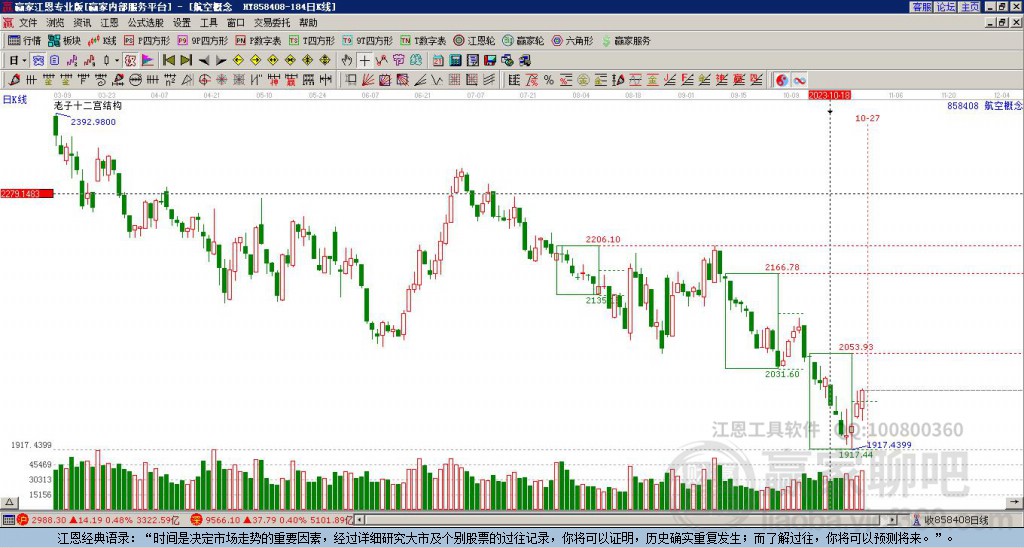Expand the candlestick chart-type dropdown arrow
Viewport: 1024px width, 548px height.
pos(117,60)
